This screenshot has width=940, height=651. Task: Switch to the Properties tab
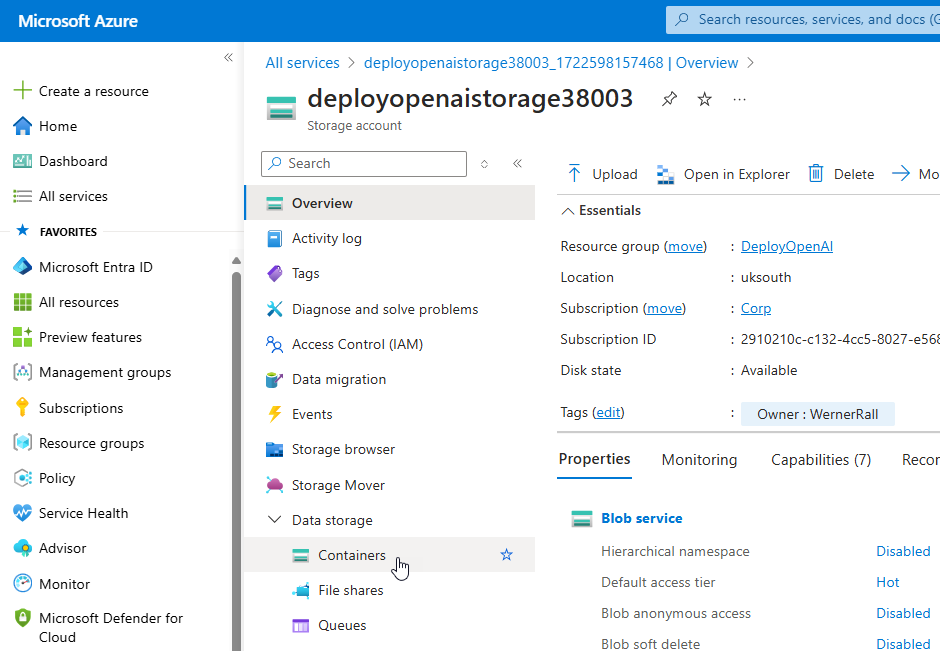pyautogui.click(x=594, y=459)
